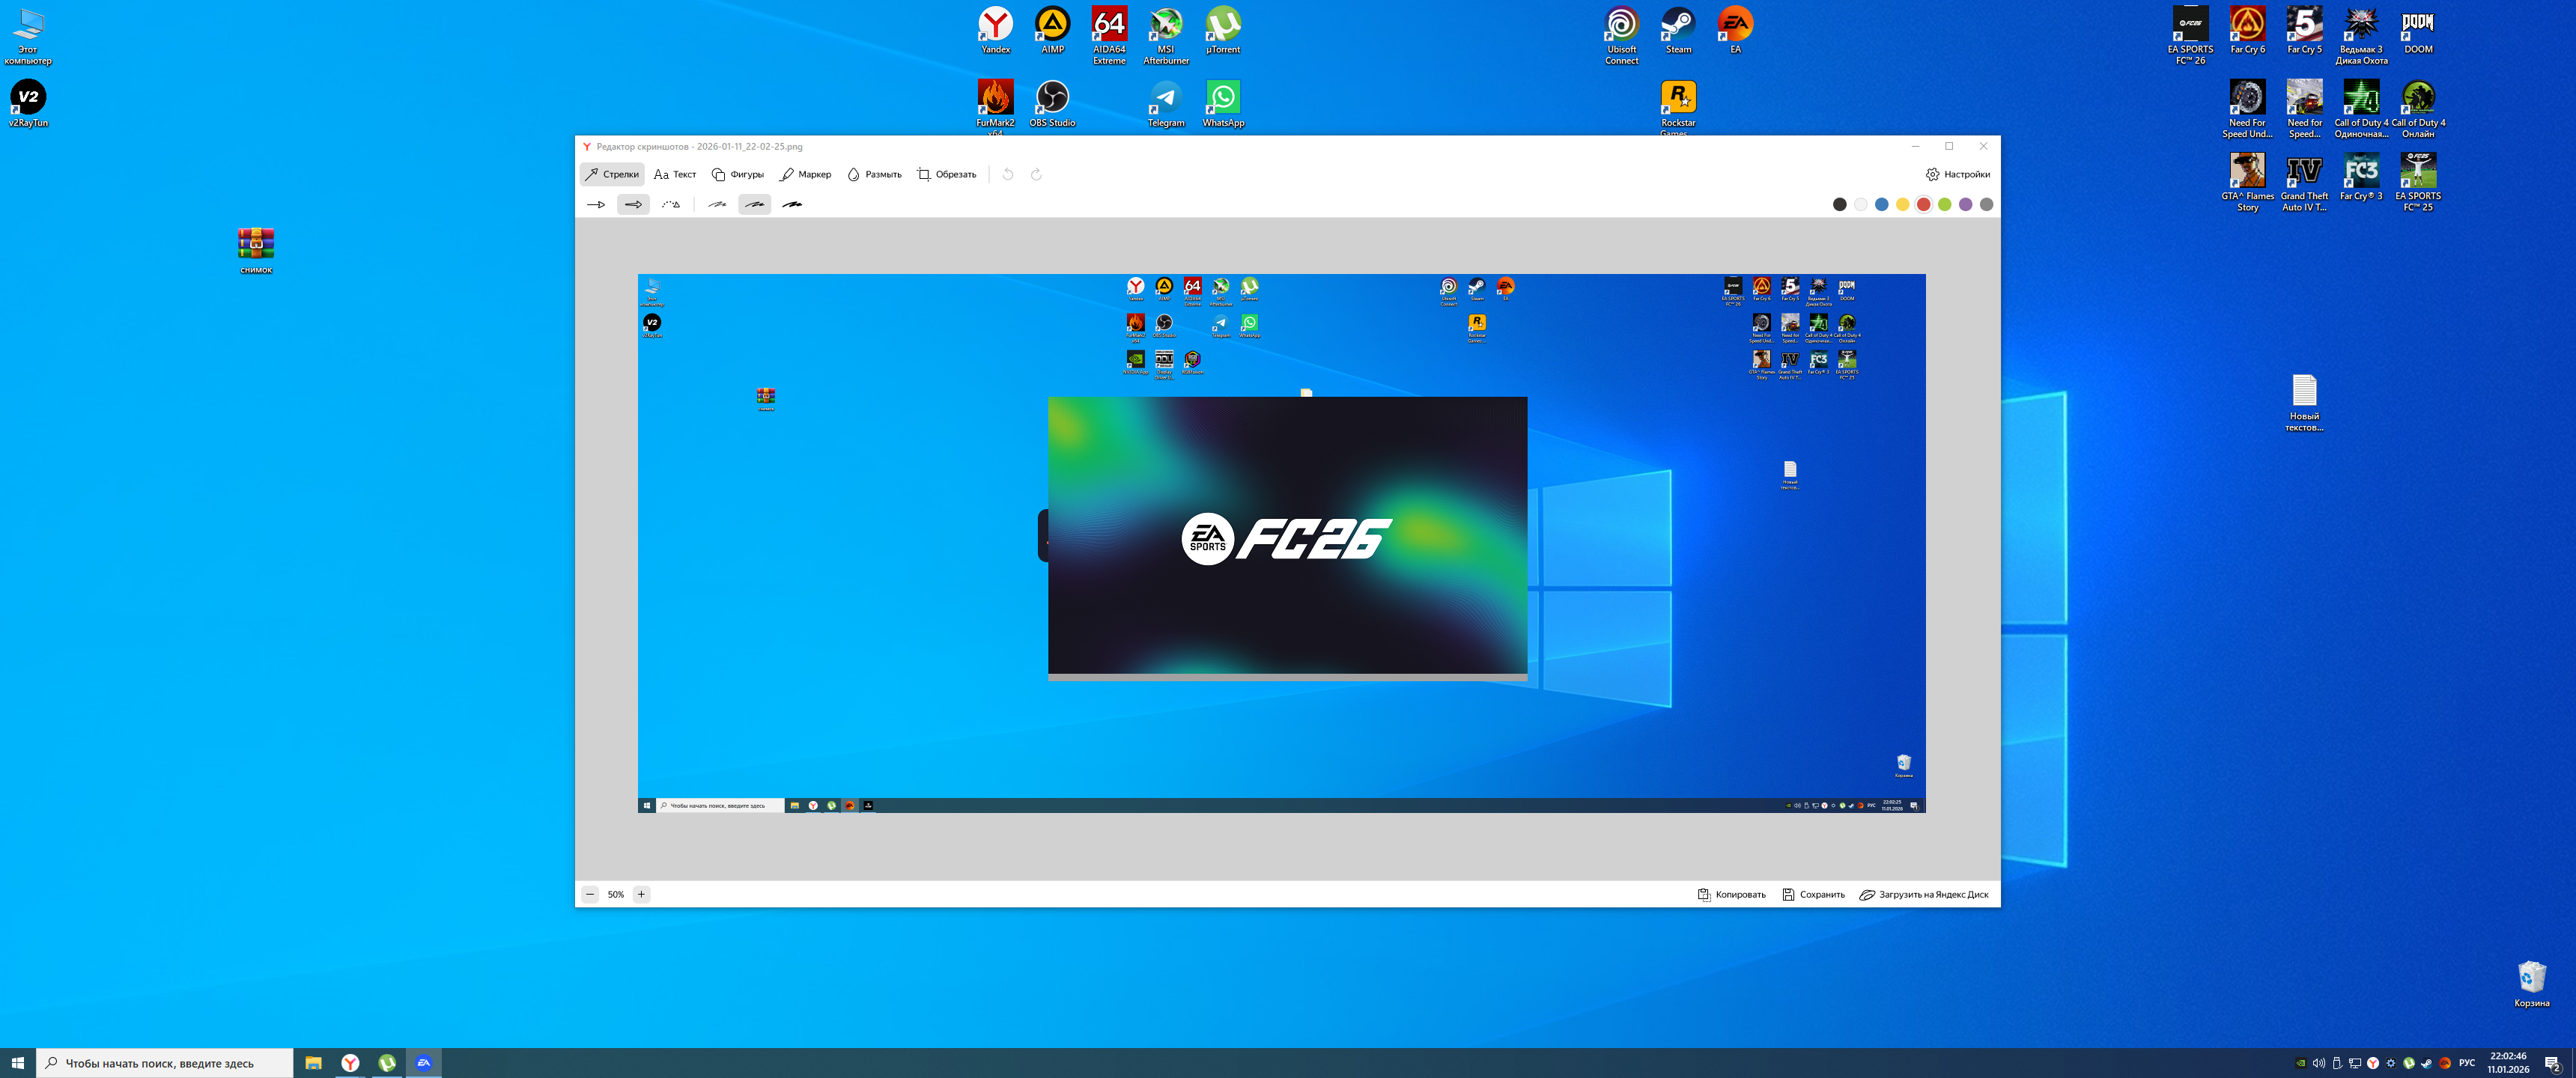The image size is (2576, 1078).
Task: Set medium stroke thickness
Action: 755,204
